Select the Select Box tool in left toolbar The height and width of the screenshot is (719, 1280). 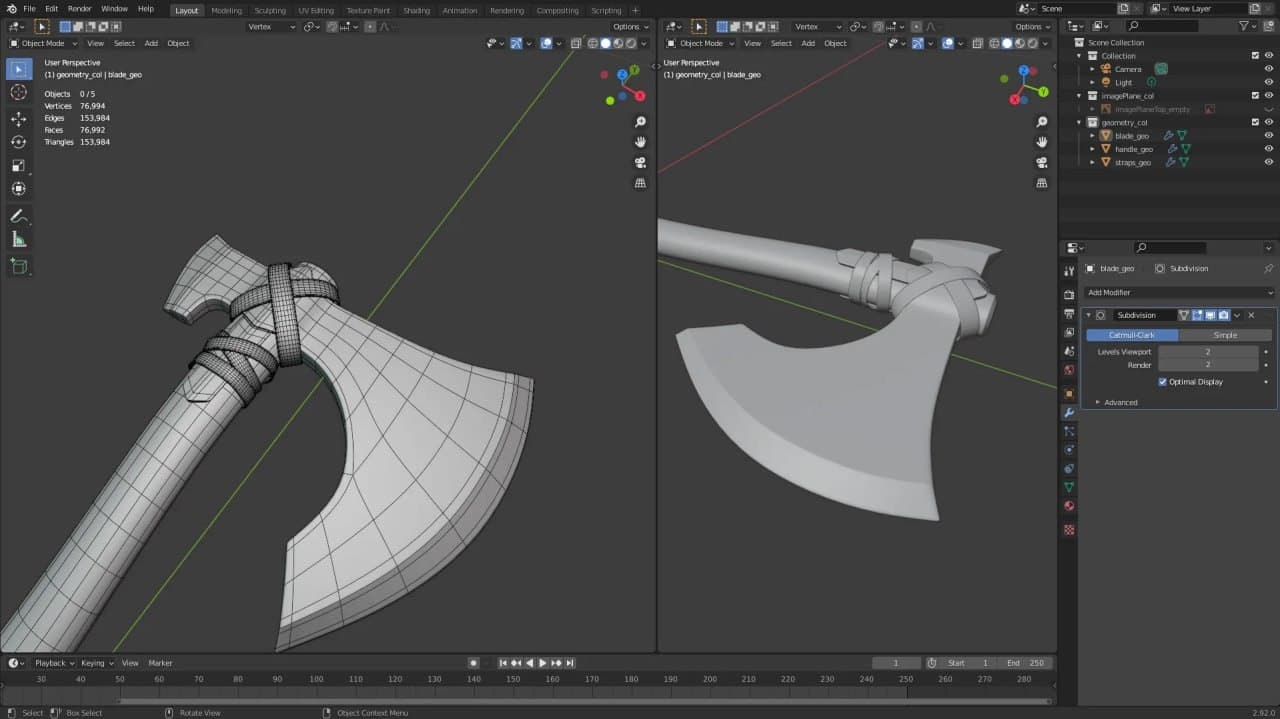click(18, 69)
